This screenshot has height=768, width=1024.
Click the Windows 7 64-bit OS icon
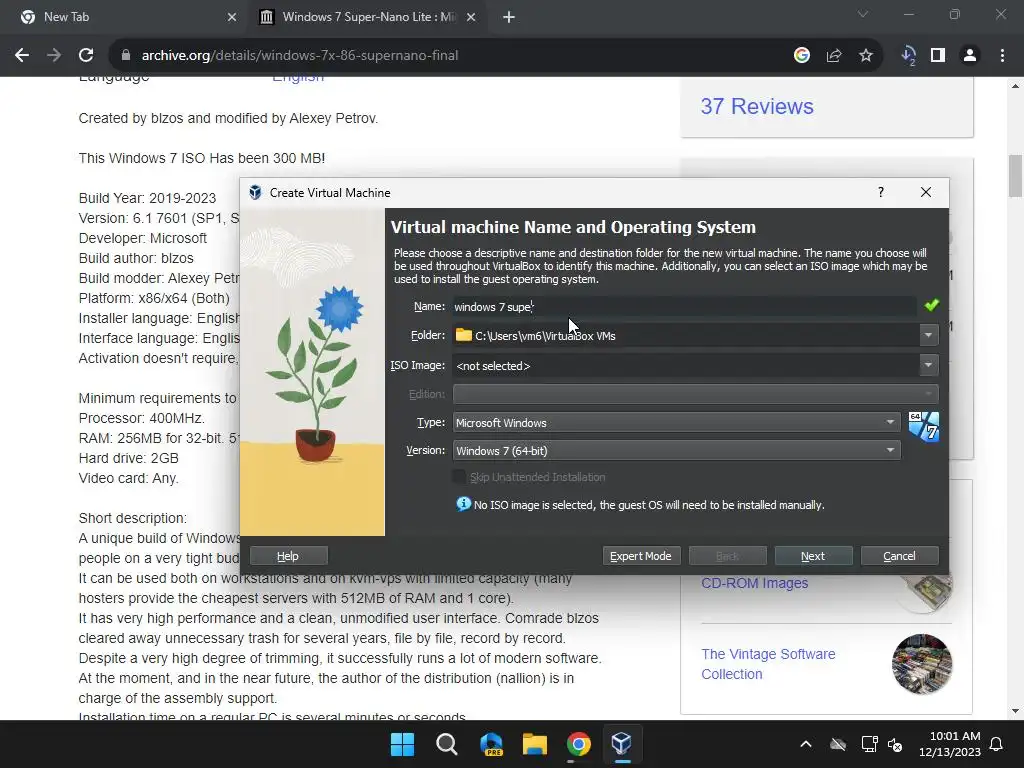(x=923, y=427)
